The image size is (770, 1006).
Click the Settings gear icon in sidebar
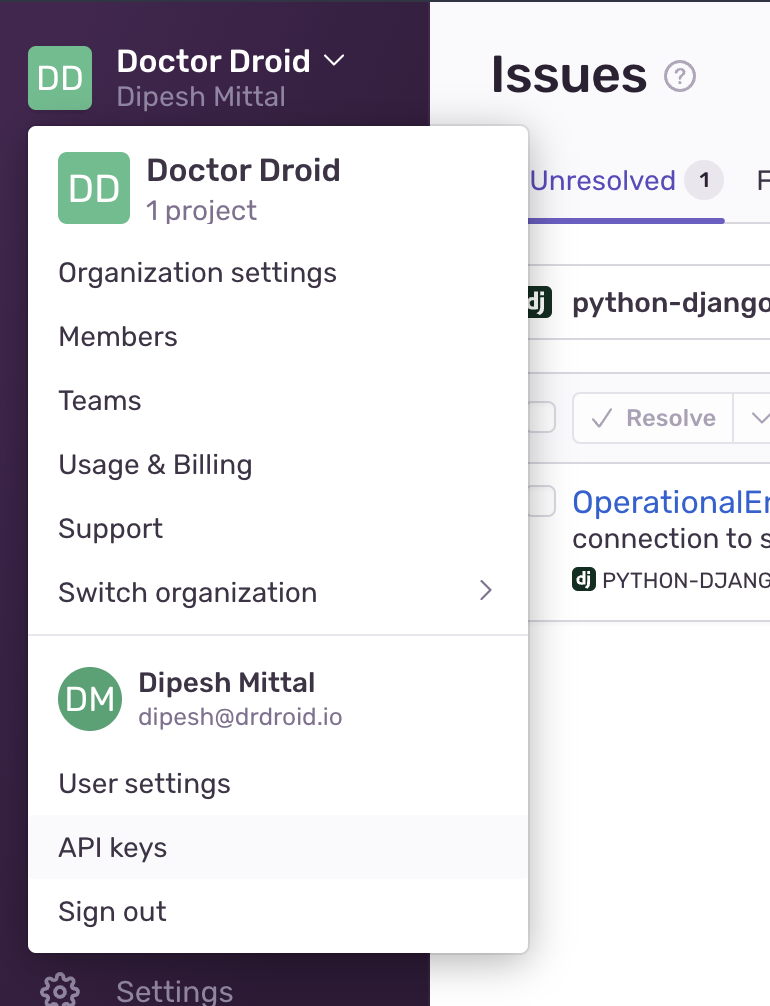pos(60,990)
